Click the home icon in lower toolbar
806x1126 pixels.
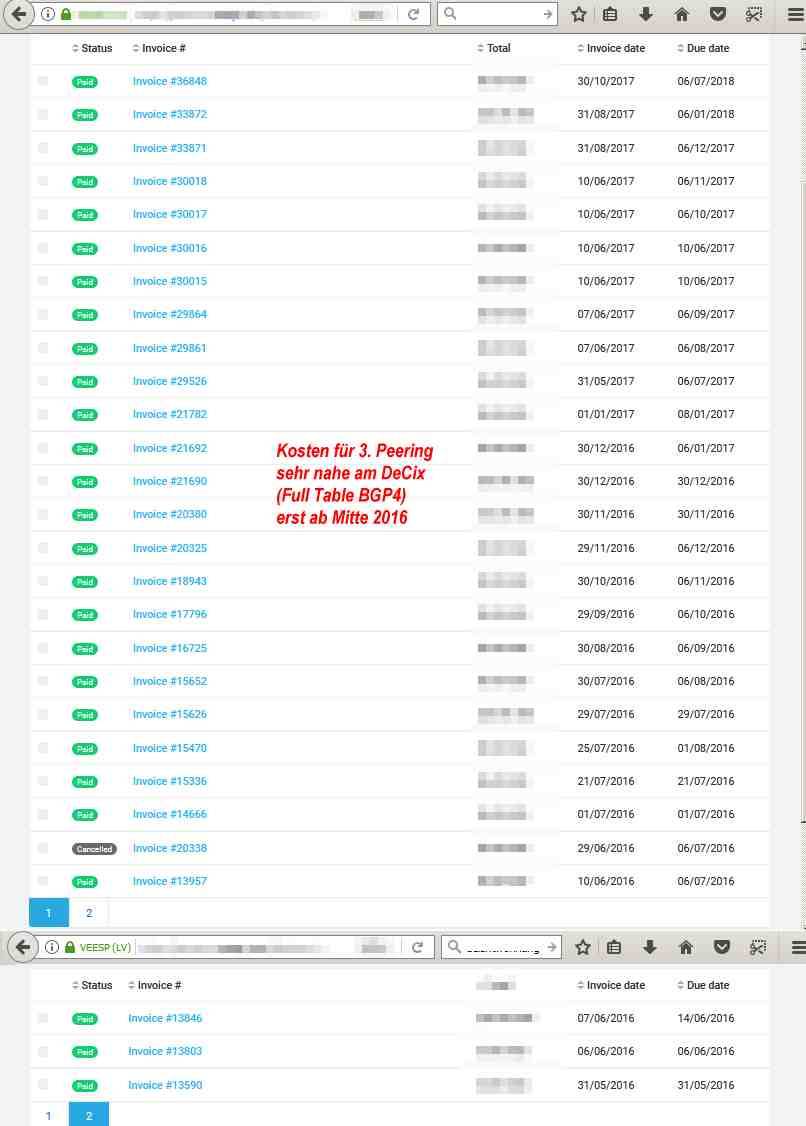[x=685, y=947]
